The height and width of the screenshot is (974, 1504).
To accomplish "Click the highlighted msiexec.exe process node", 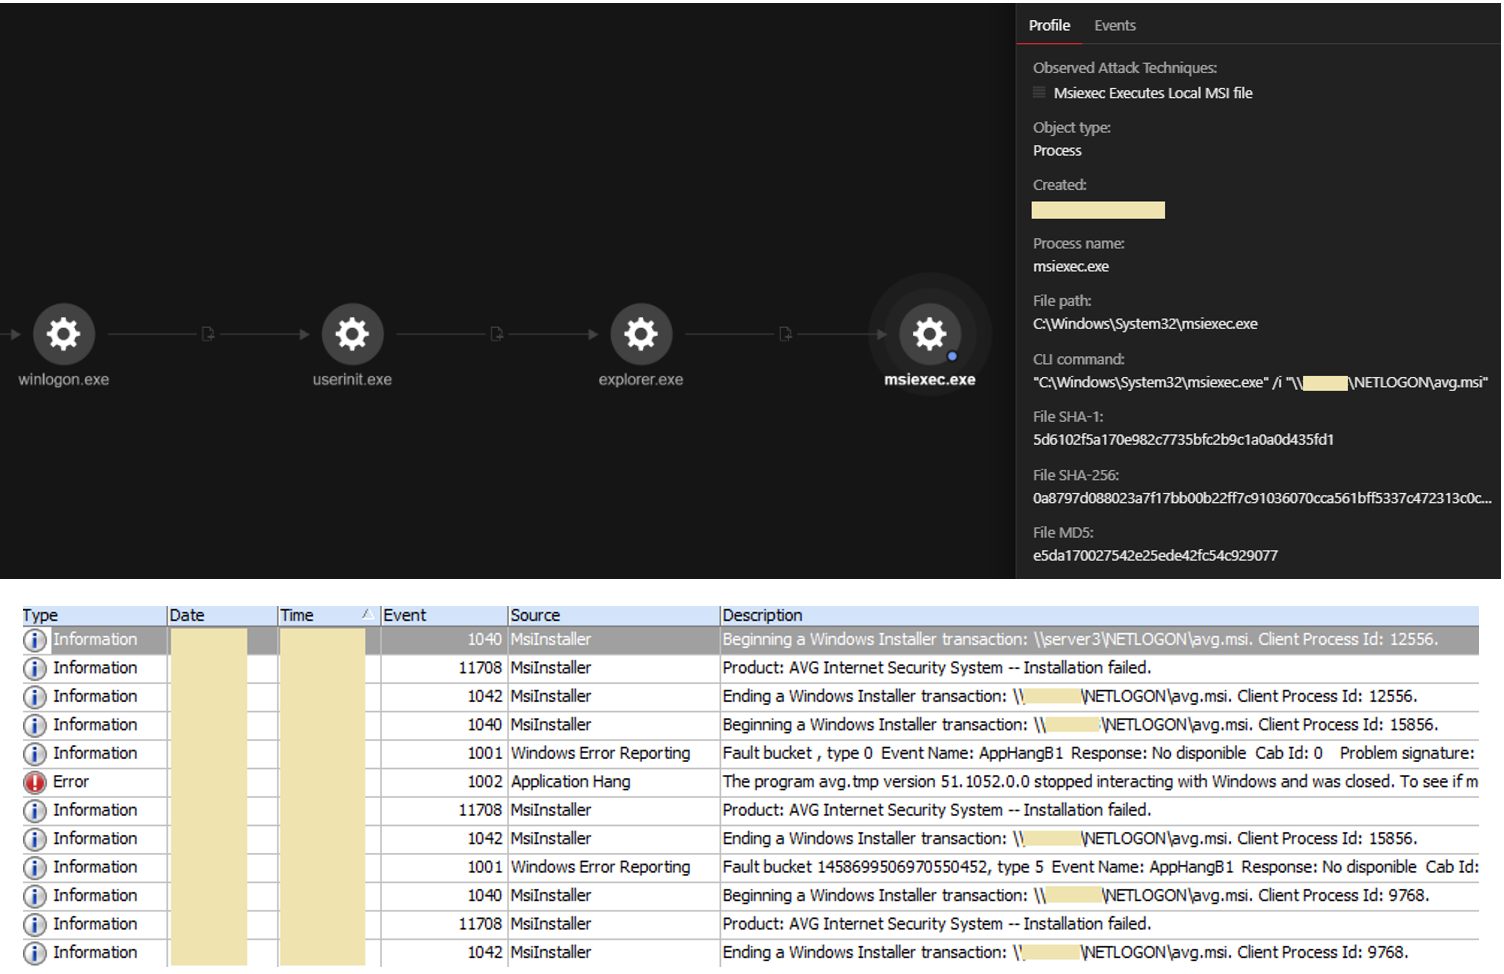I will click(929, 334).
